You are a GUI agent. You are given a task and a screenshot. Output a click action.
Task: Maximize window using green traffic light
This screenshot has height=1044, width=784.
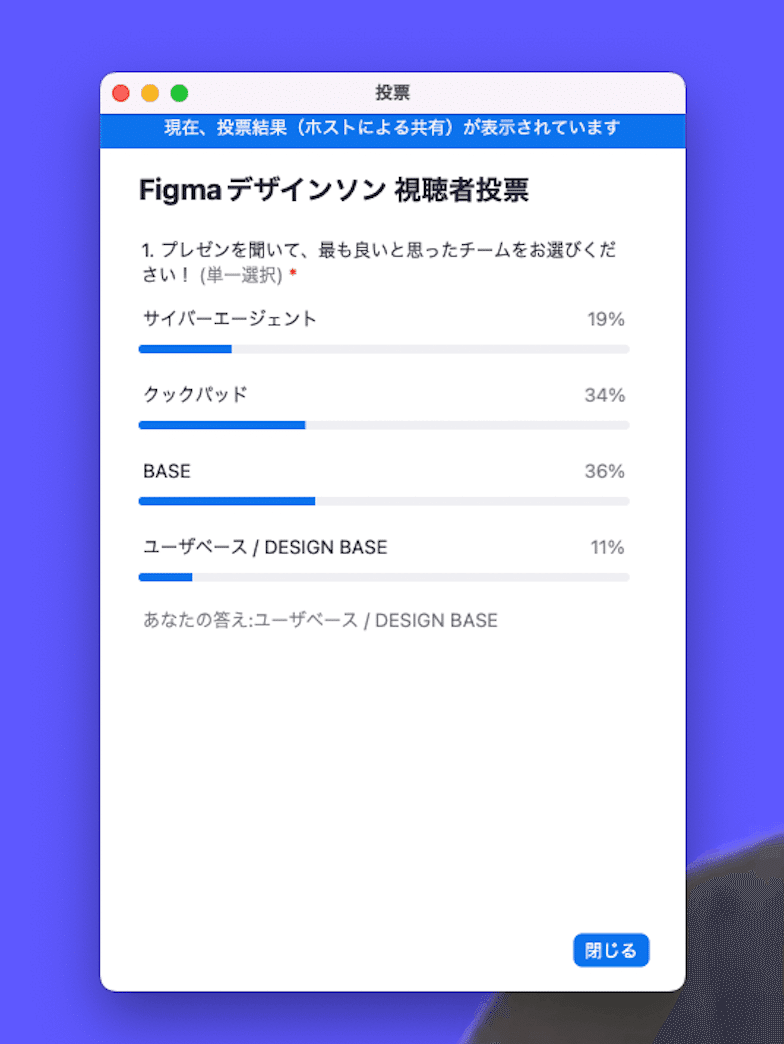point(180,93)
